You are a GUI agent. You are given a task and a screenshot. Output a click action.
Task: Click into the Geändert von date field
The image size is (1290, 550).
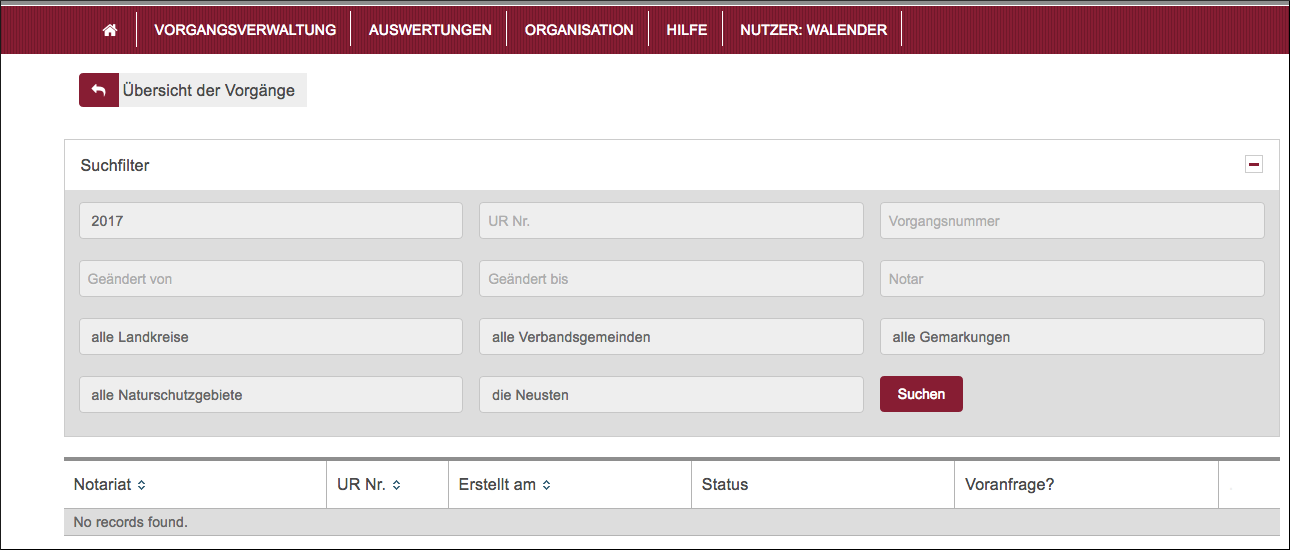click(271, 279)
